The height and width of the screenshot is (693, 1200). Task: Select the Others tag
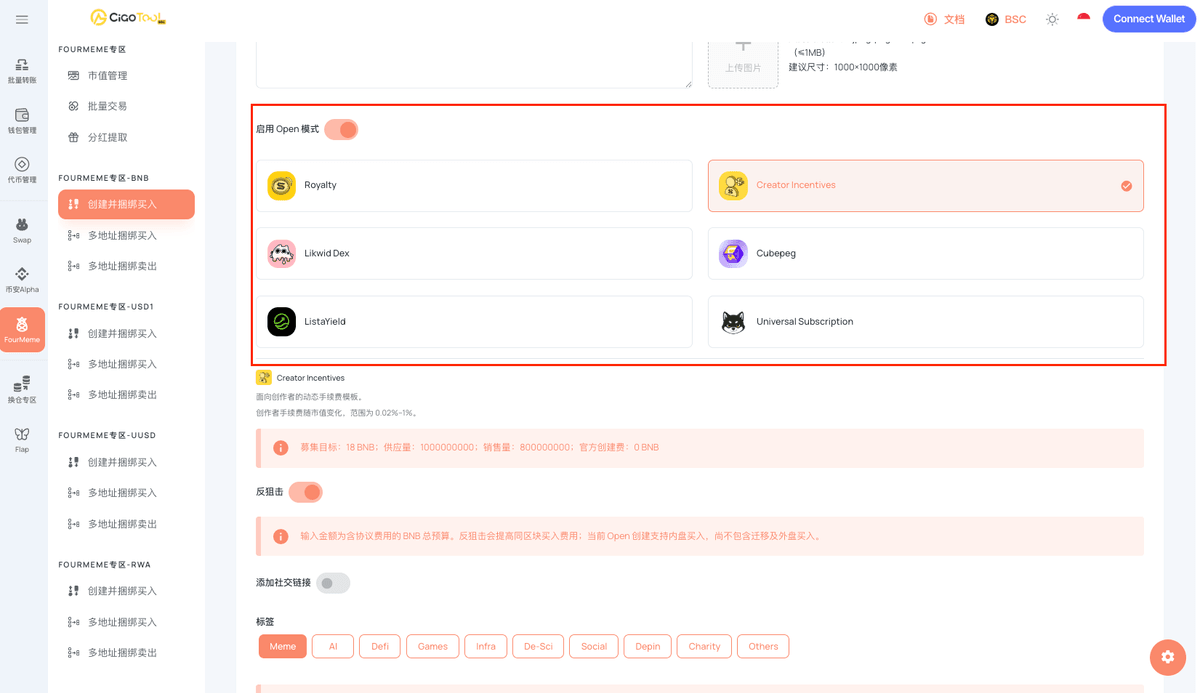pos(763,646)
